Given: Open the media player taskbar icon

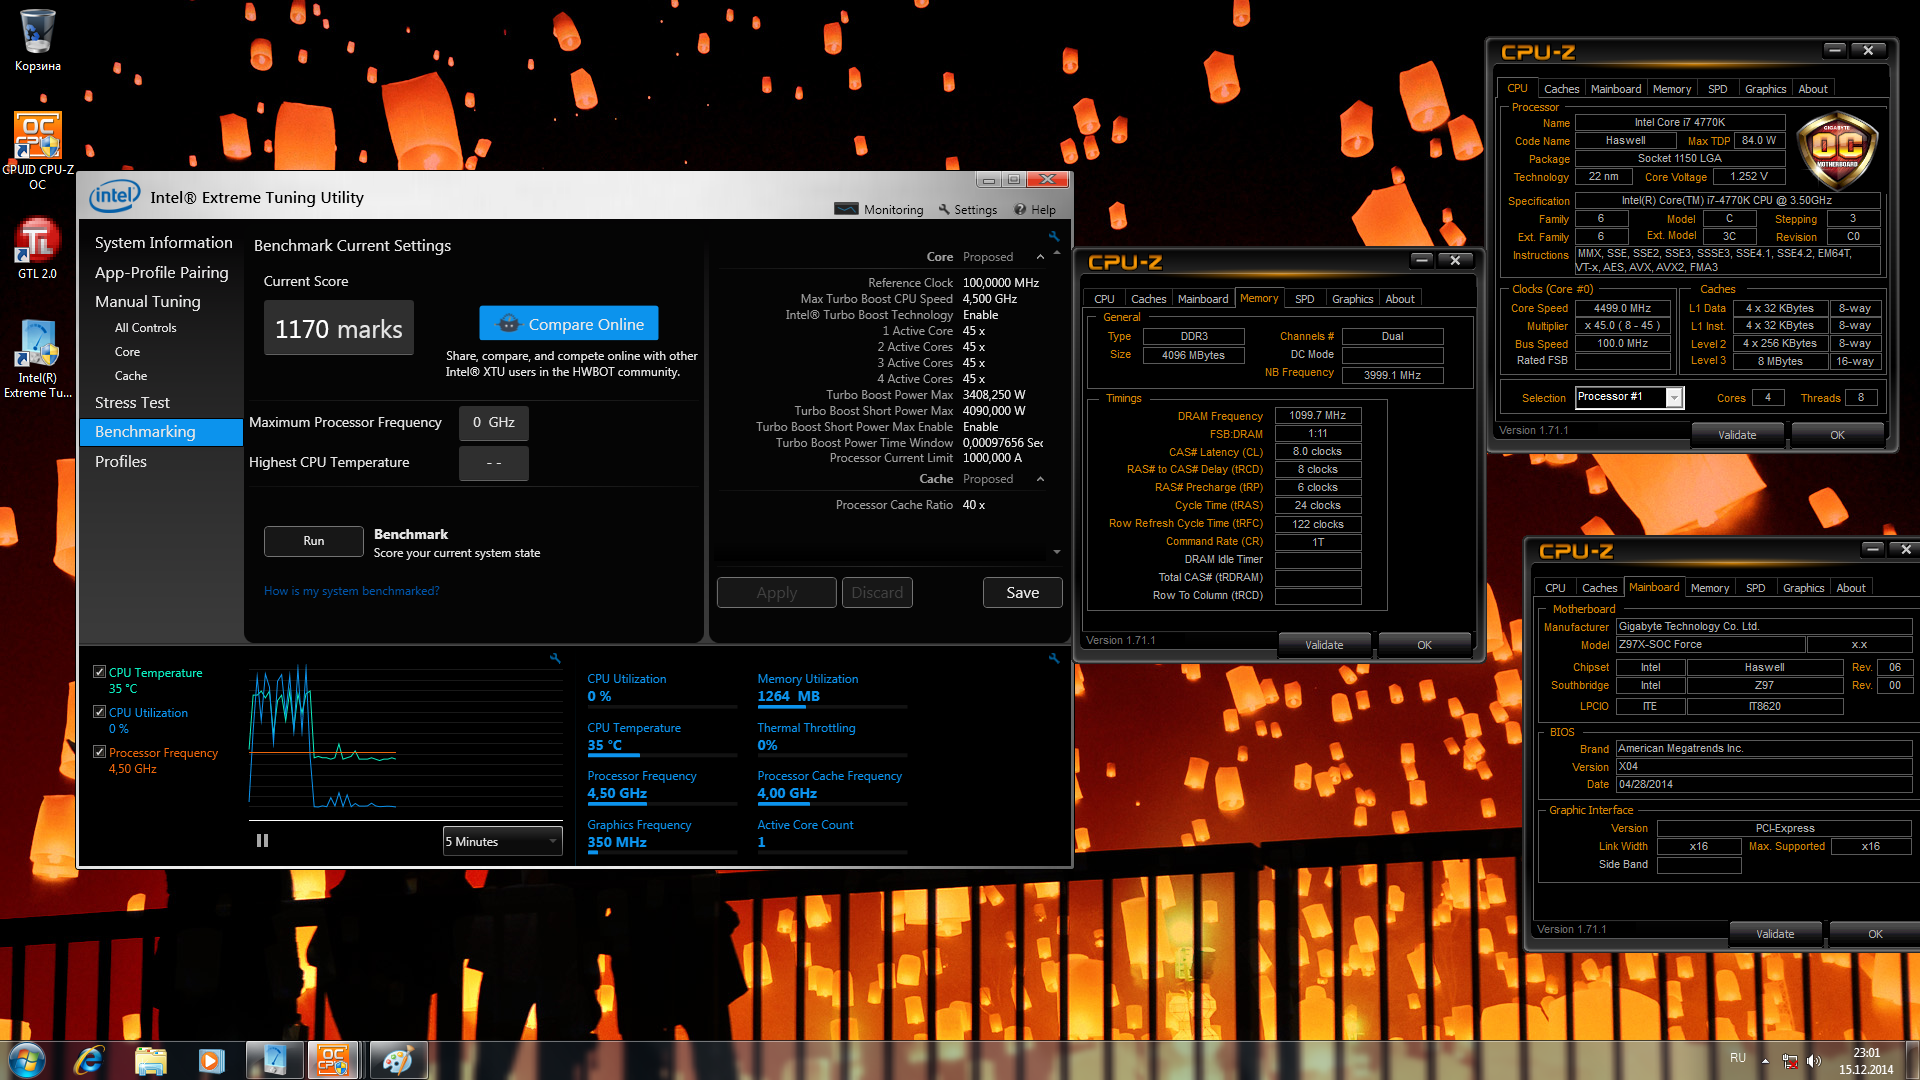Looking at the screenshot, I should point(211,1059).
